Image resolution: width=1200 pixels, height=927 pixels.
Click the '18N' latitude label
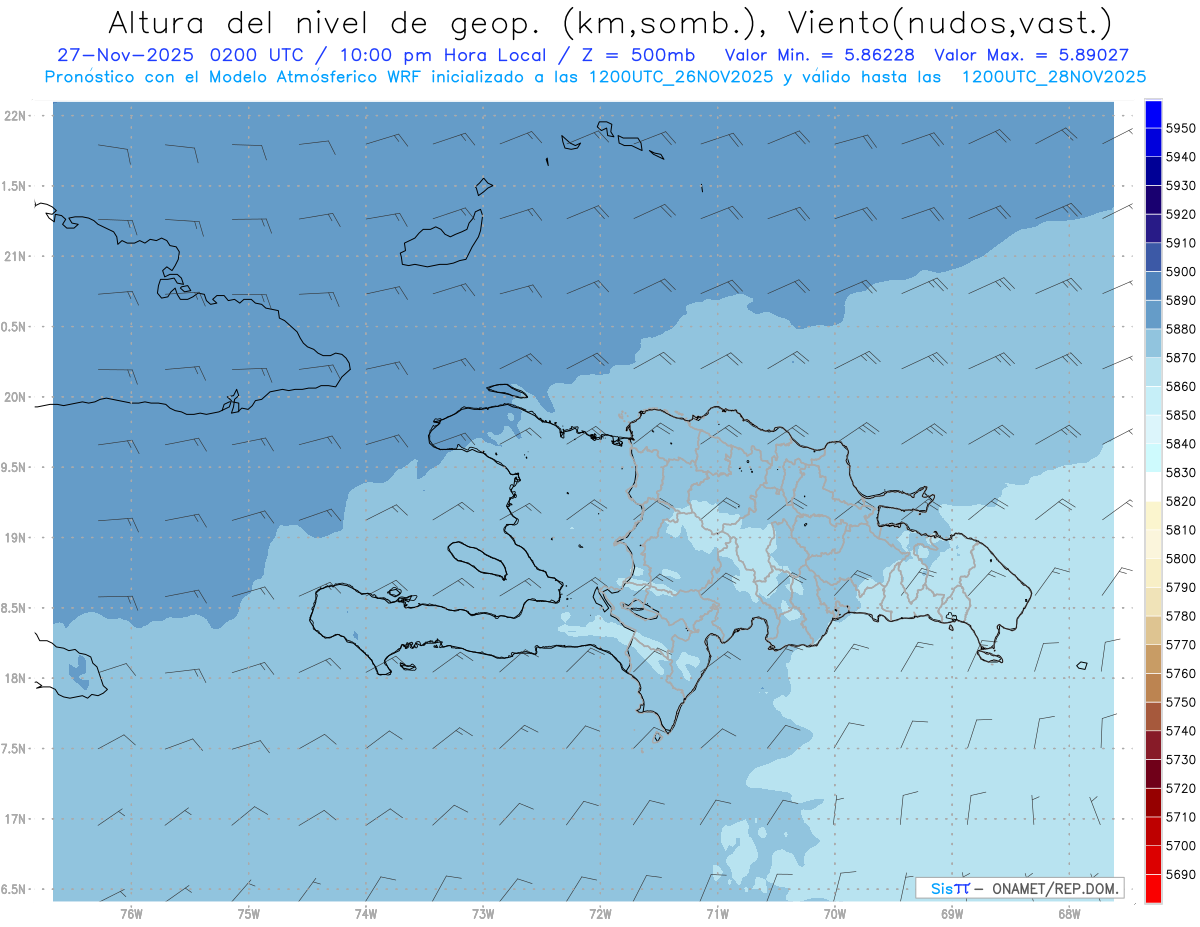tap(14, 679)
